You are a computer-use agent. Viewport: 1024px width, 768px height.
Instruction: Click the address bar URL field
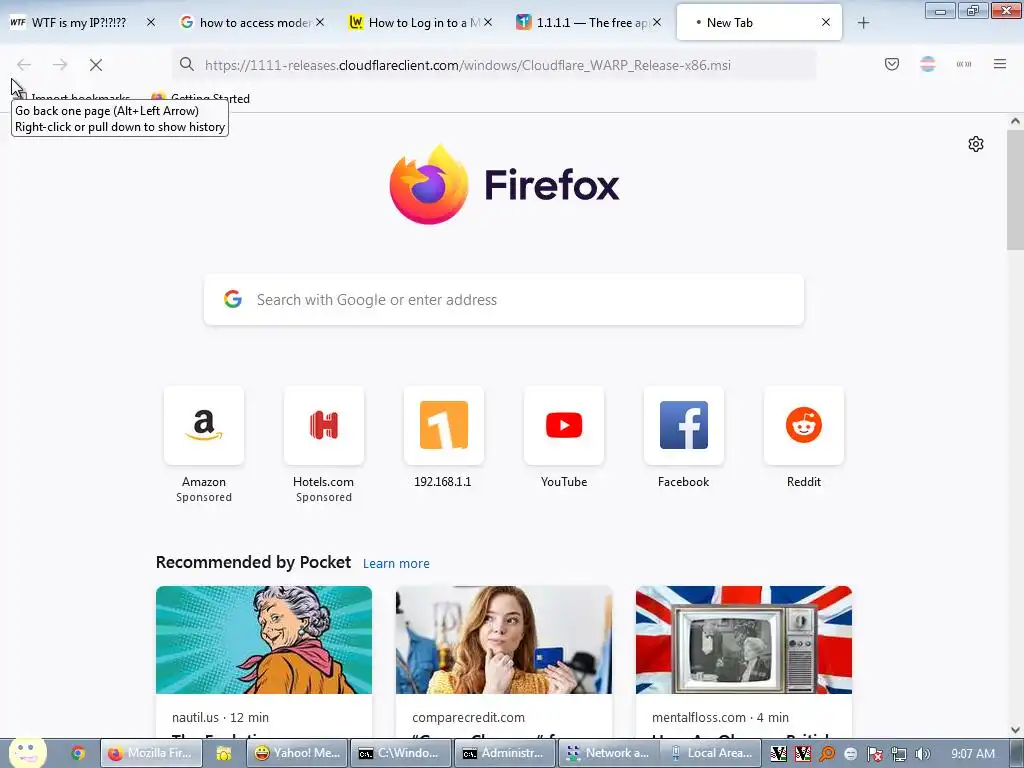pyautogui.click(x=494, y=65)
